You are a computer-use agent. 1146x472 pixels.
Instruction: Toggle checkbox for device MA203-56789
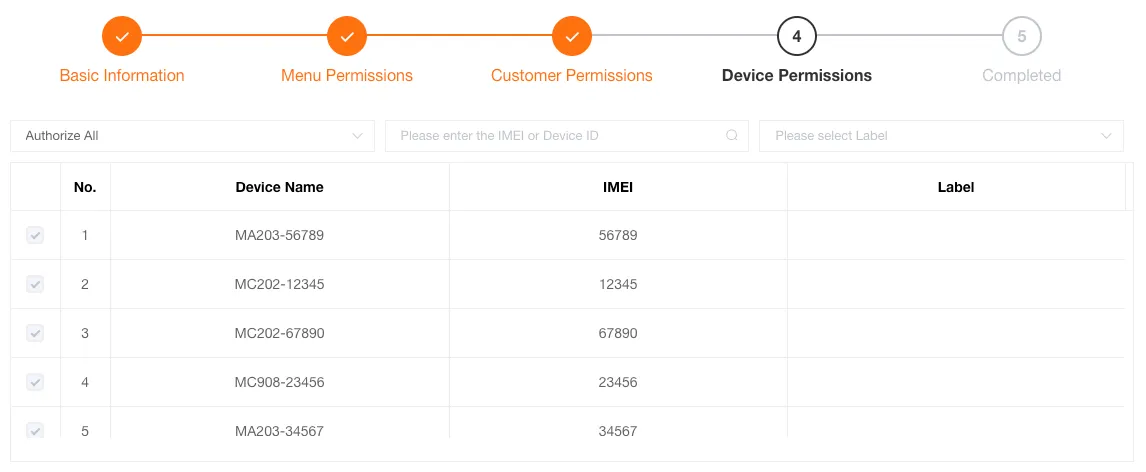click(x=35, y=236)
